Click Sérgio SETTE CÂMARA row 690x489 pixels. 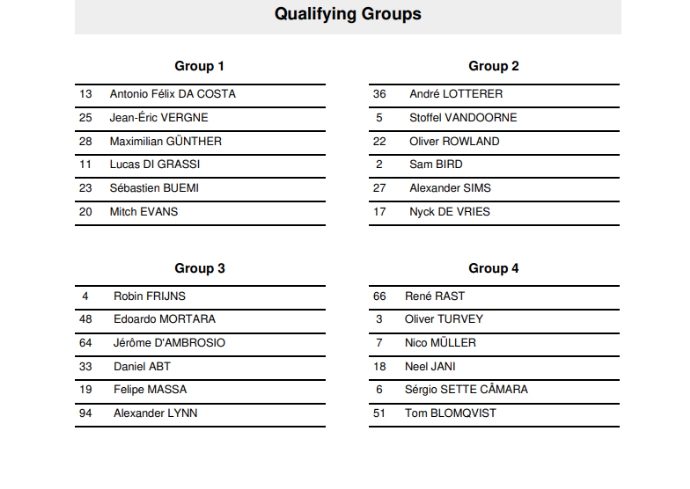tap(494, 391)
